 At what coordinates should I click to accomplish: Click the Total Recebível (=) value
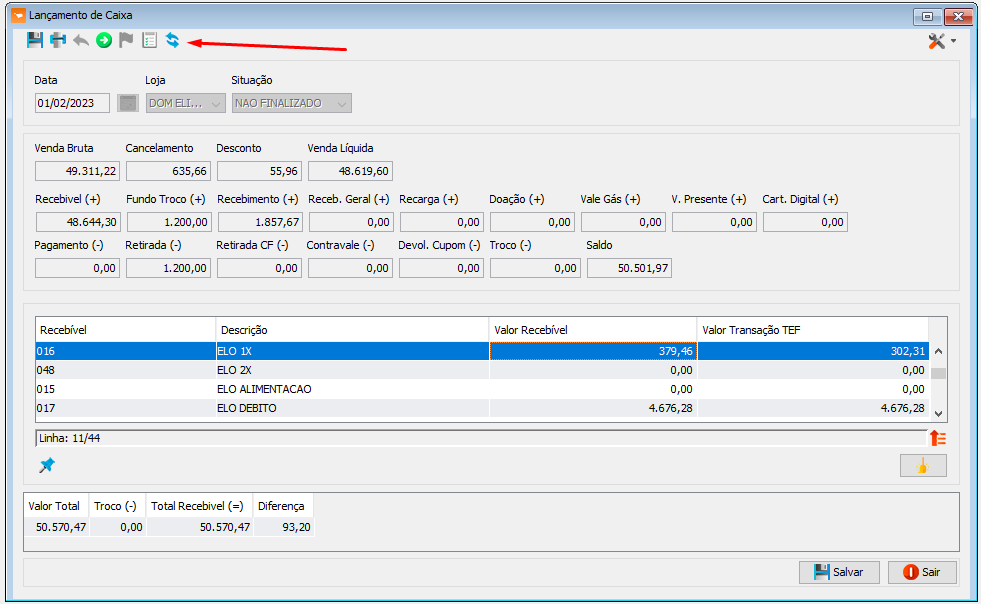pyautogui.click(x=200, y=527)
